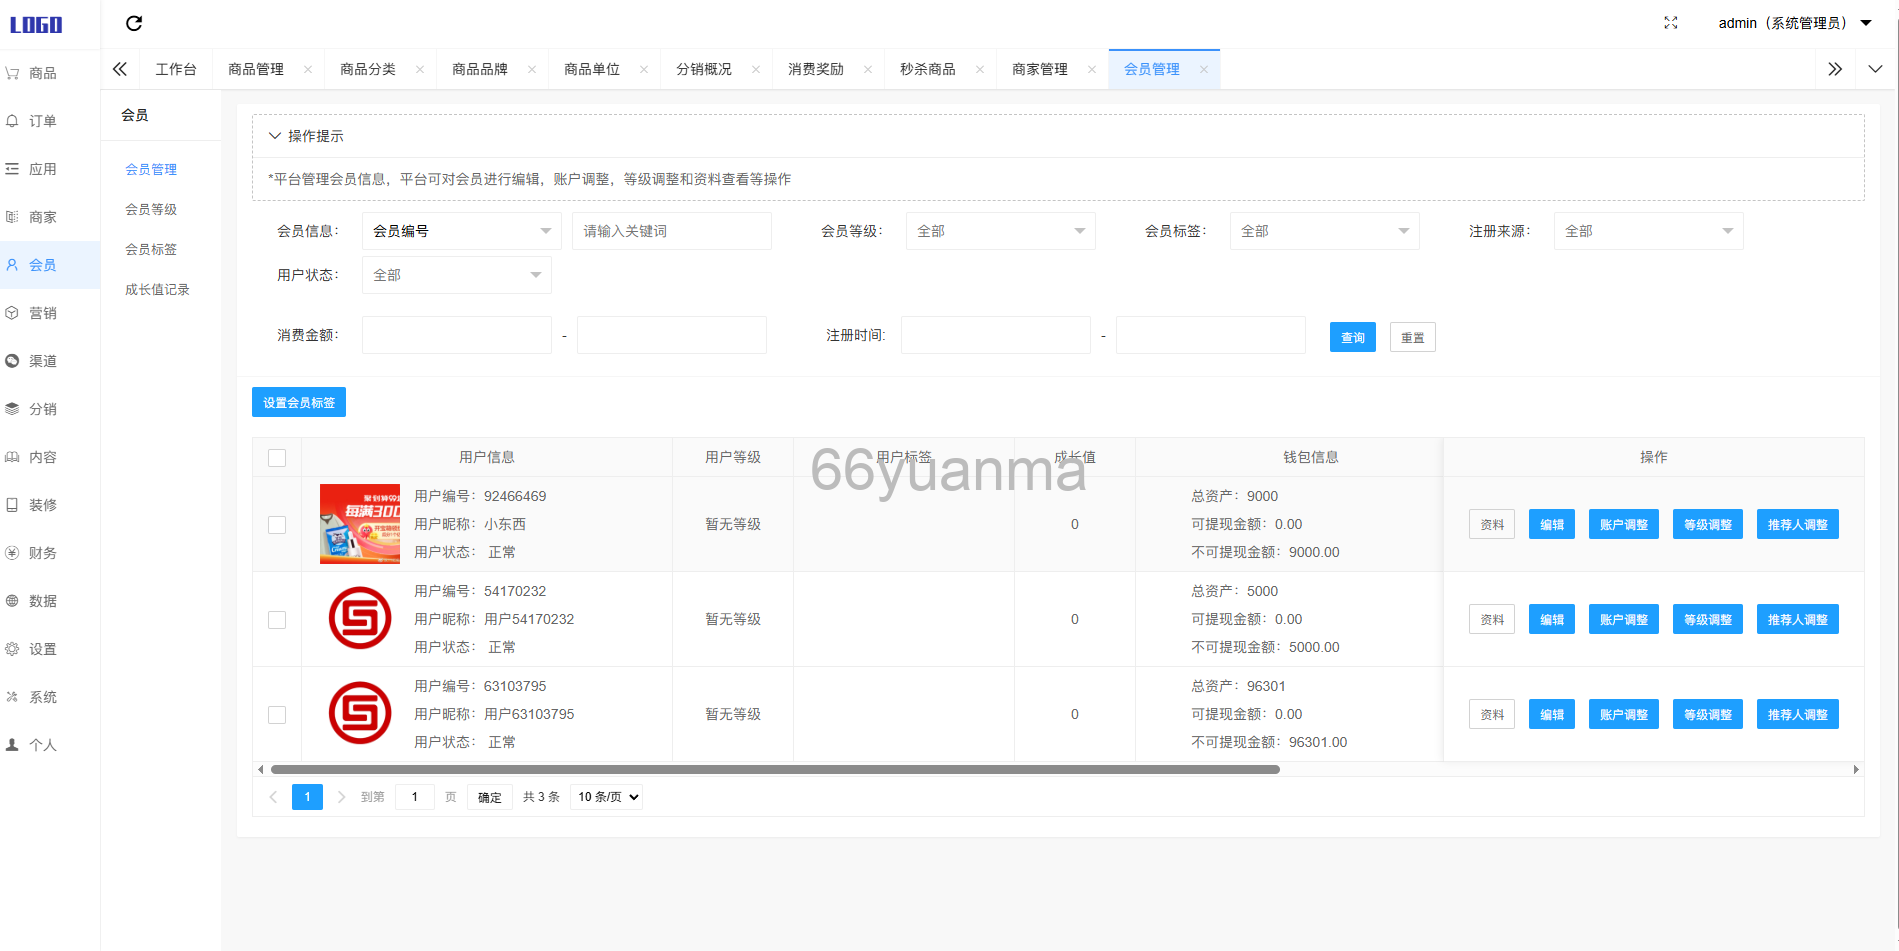Focus the minimum 消费金额 field
The width and height of the screenshot is (1899, 951).
click(x=456, y=335)
